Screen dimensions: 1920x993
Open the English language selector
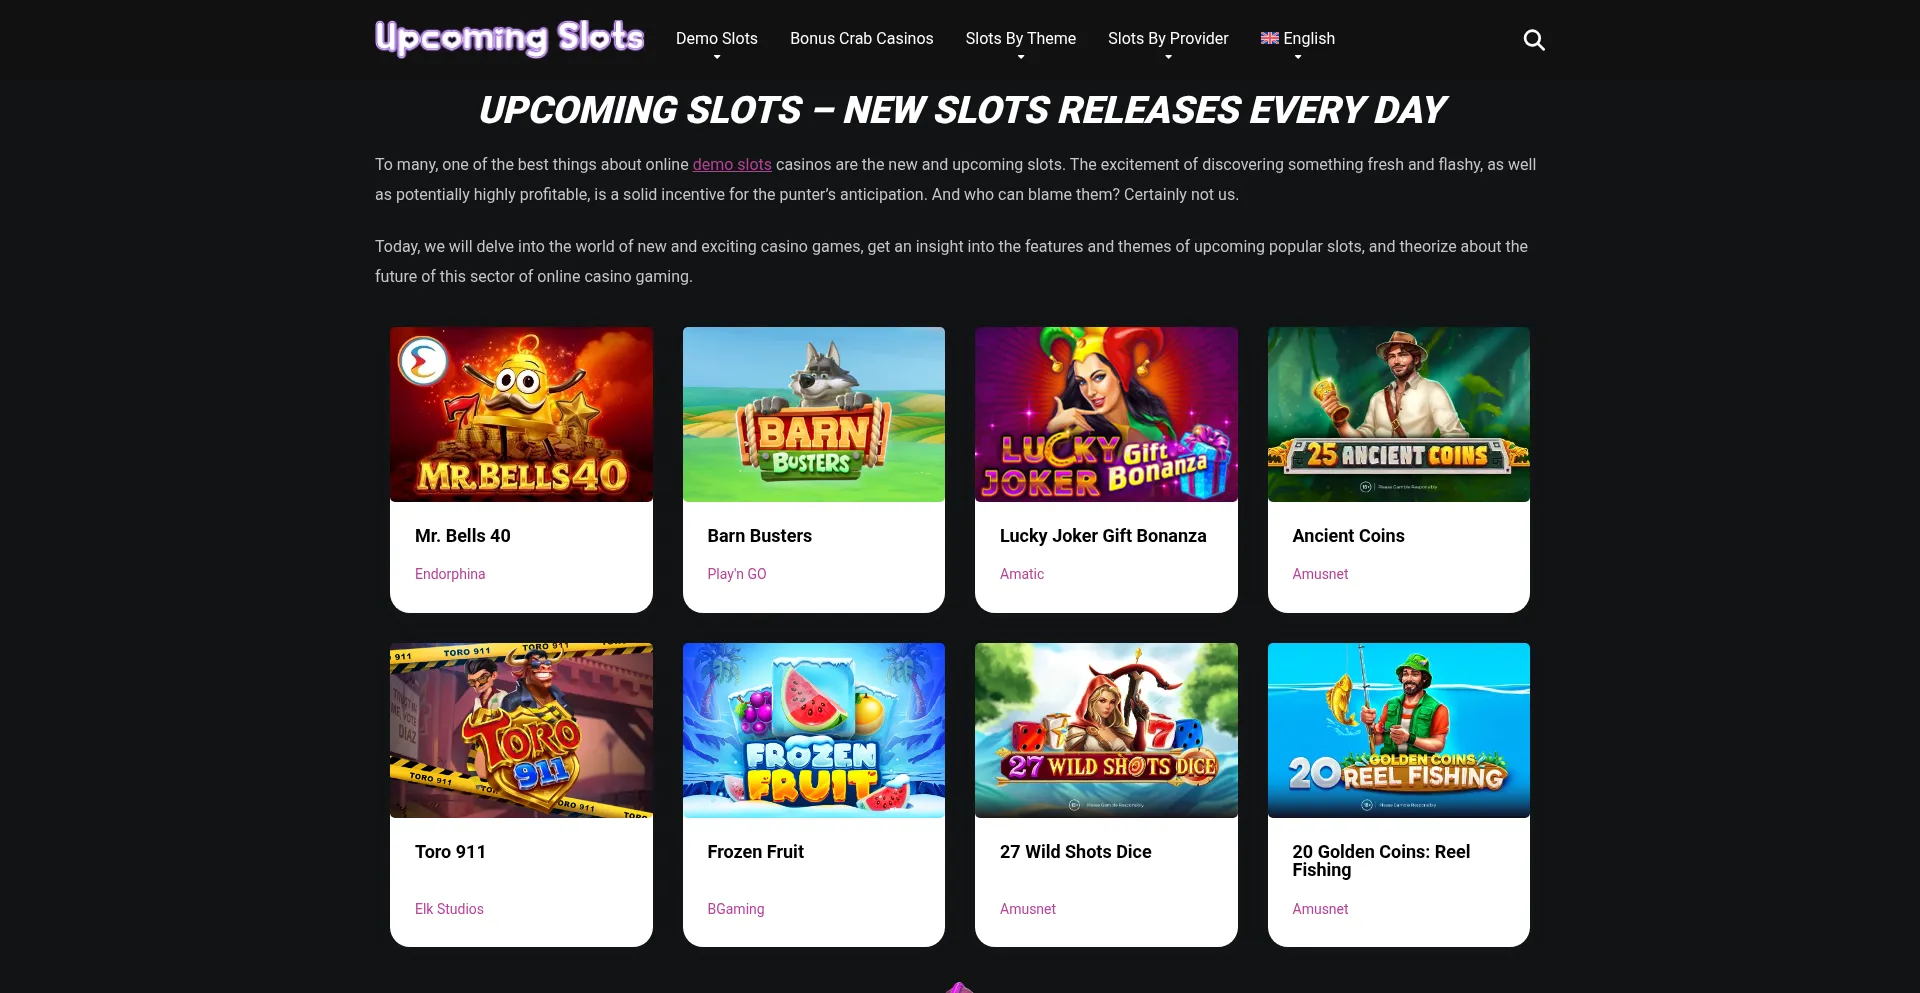pyautogui.click(x=1298, y=39)
